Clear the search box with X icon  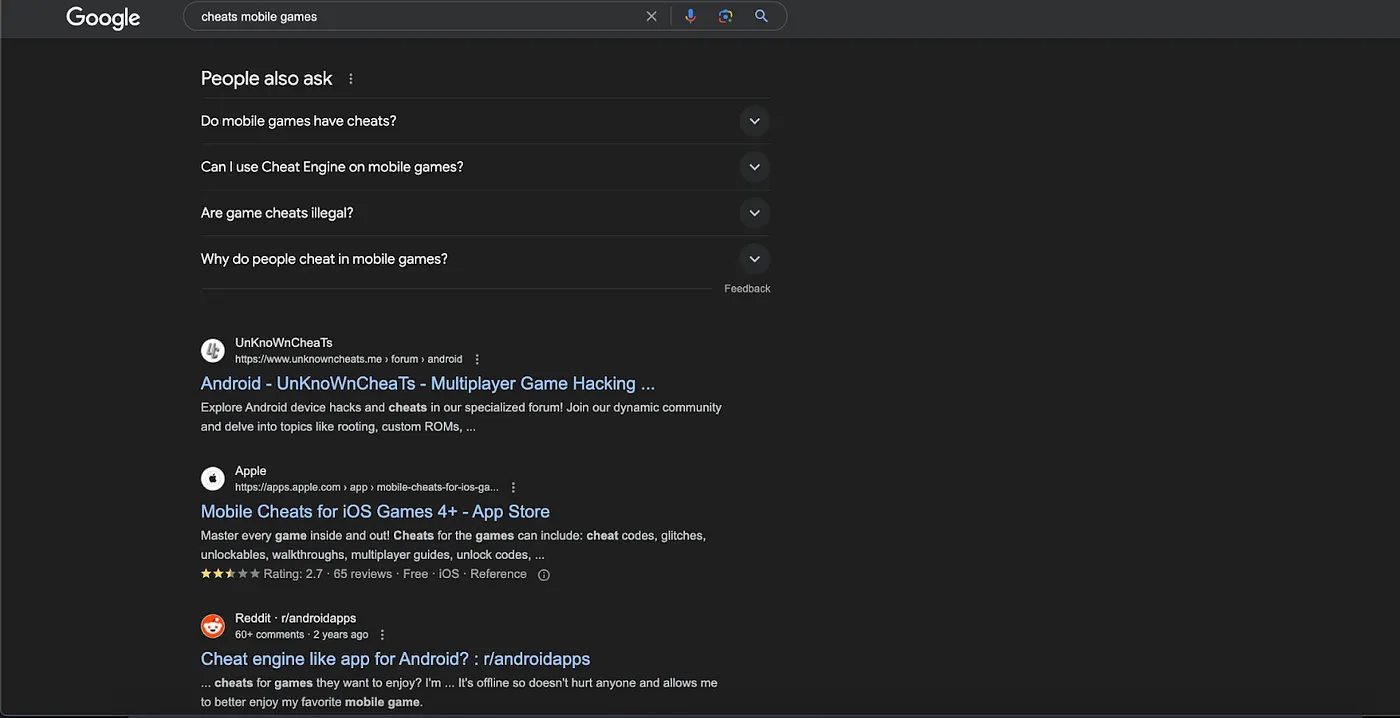click(652, 16)
